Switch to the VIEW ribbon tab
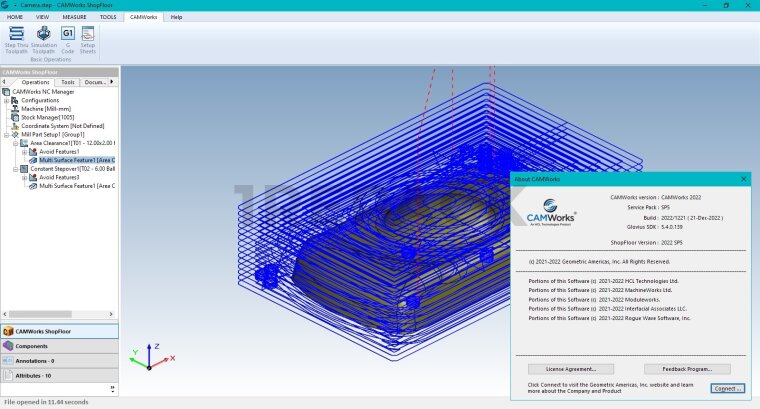 [x=42, y=17]
